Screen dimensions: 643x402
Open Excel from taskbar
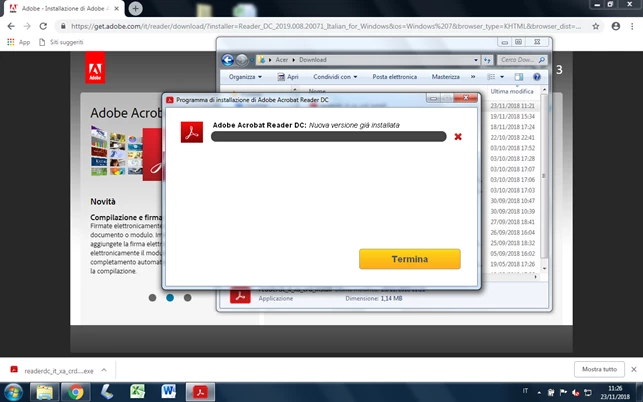coord(137,392)
